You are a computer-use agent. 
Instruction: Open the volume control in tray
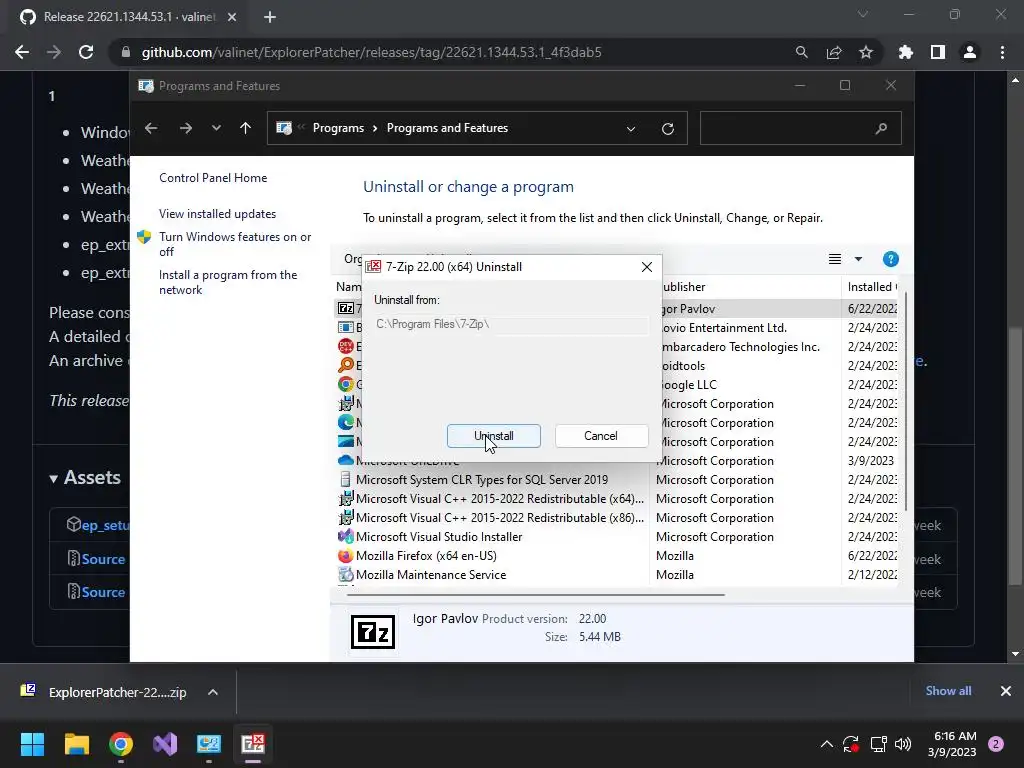[903, 744]
